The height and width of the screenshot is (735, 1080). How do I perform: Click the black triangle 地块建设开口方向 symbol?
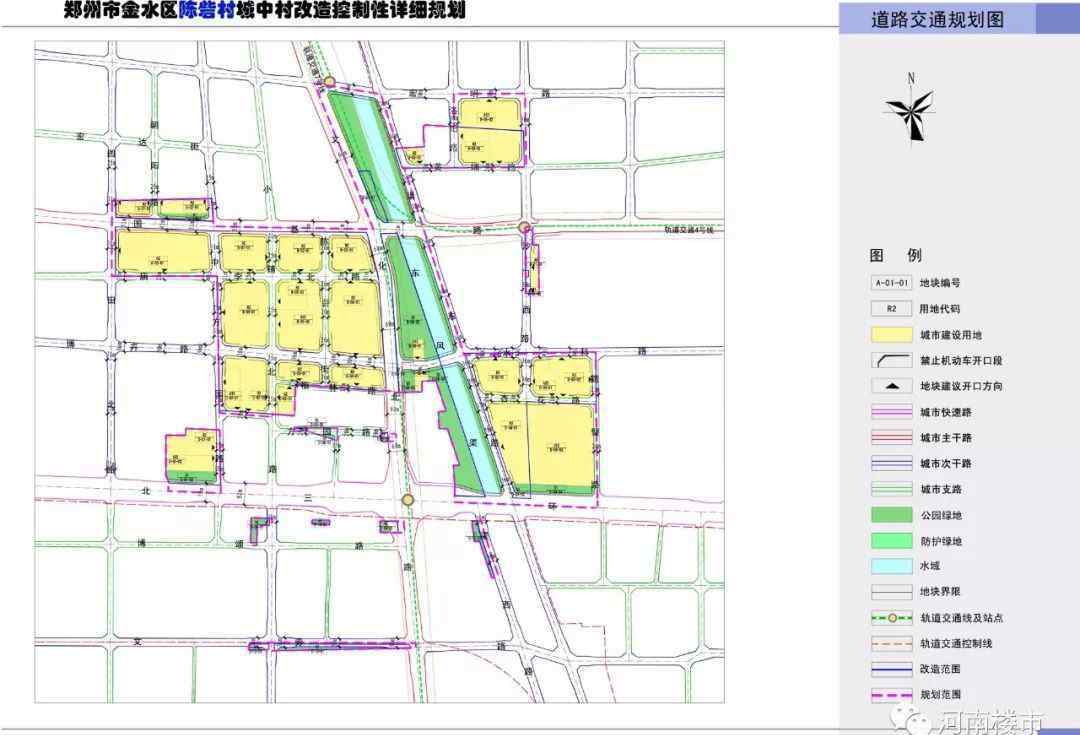pos(892,386)
